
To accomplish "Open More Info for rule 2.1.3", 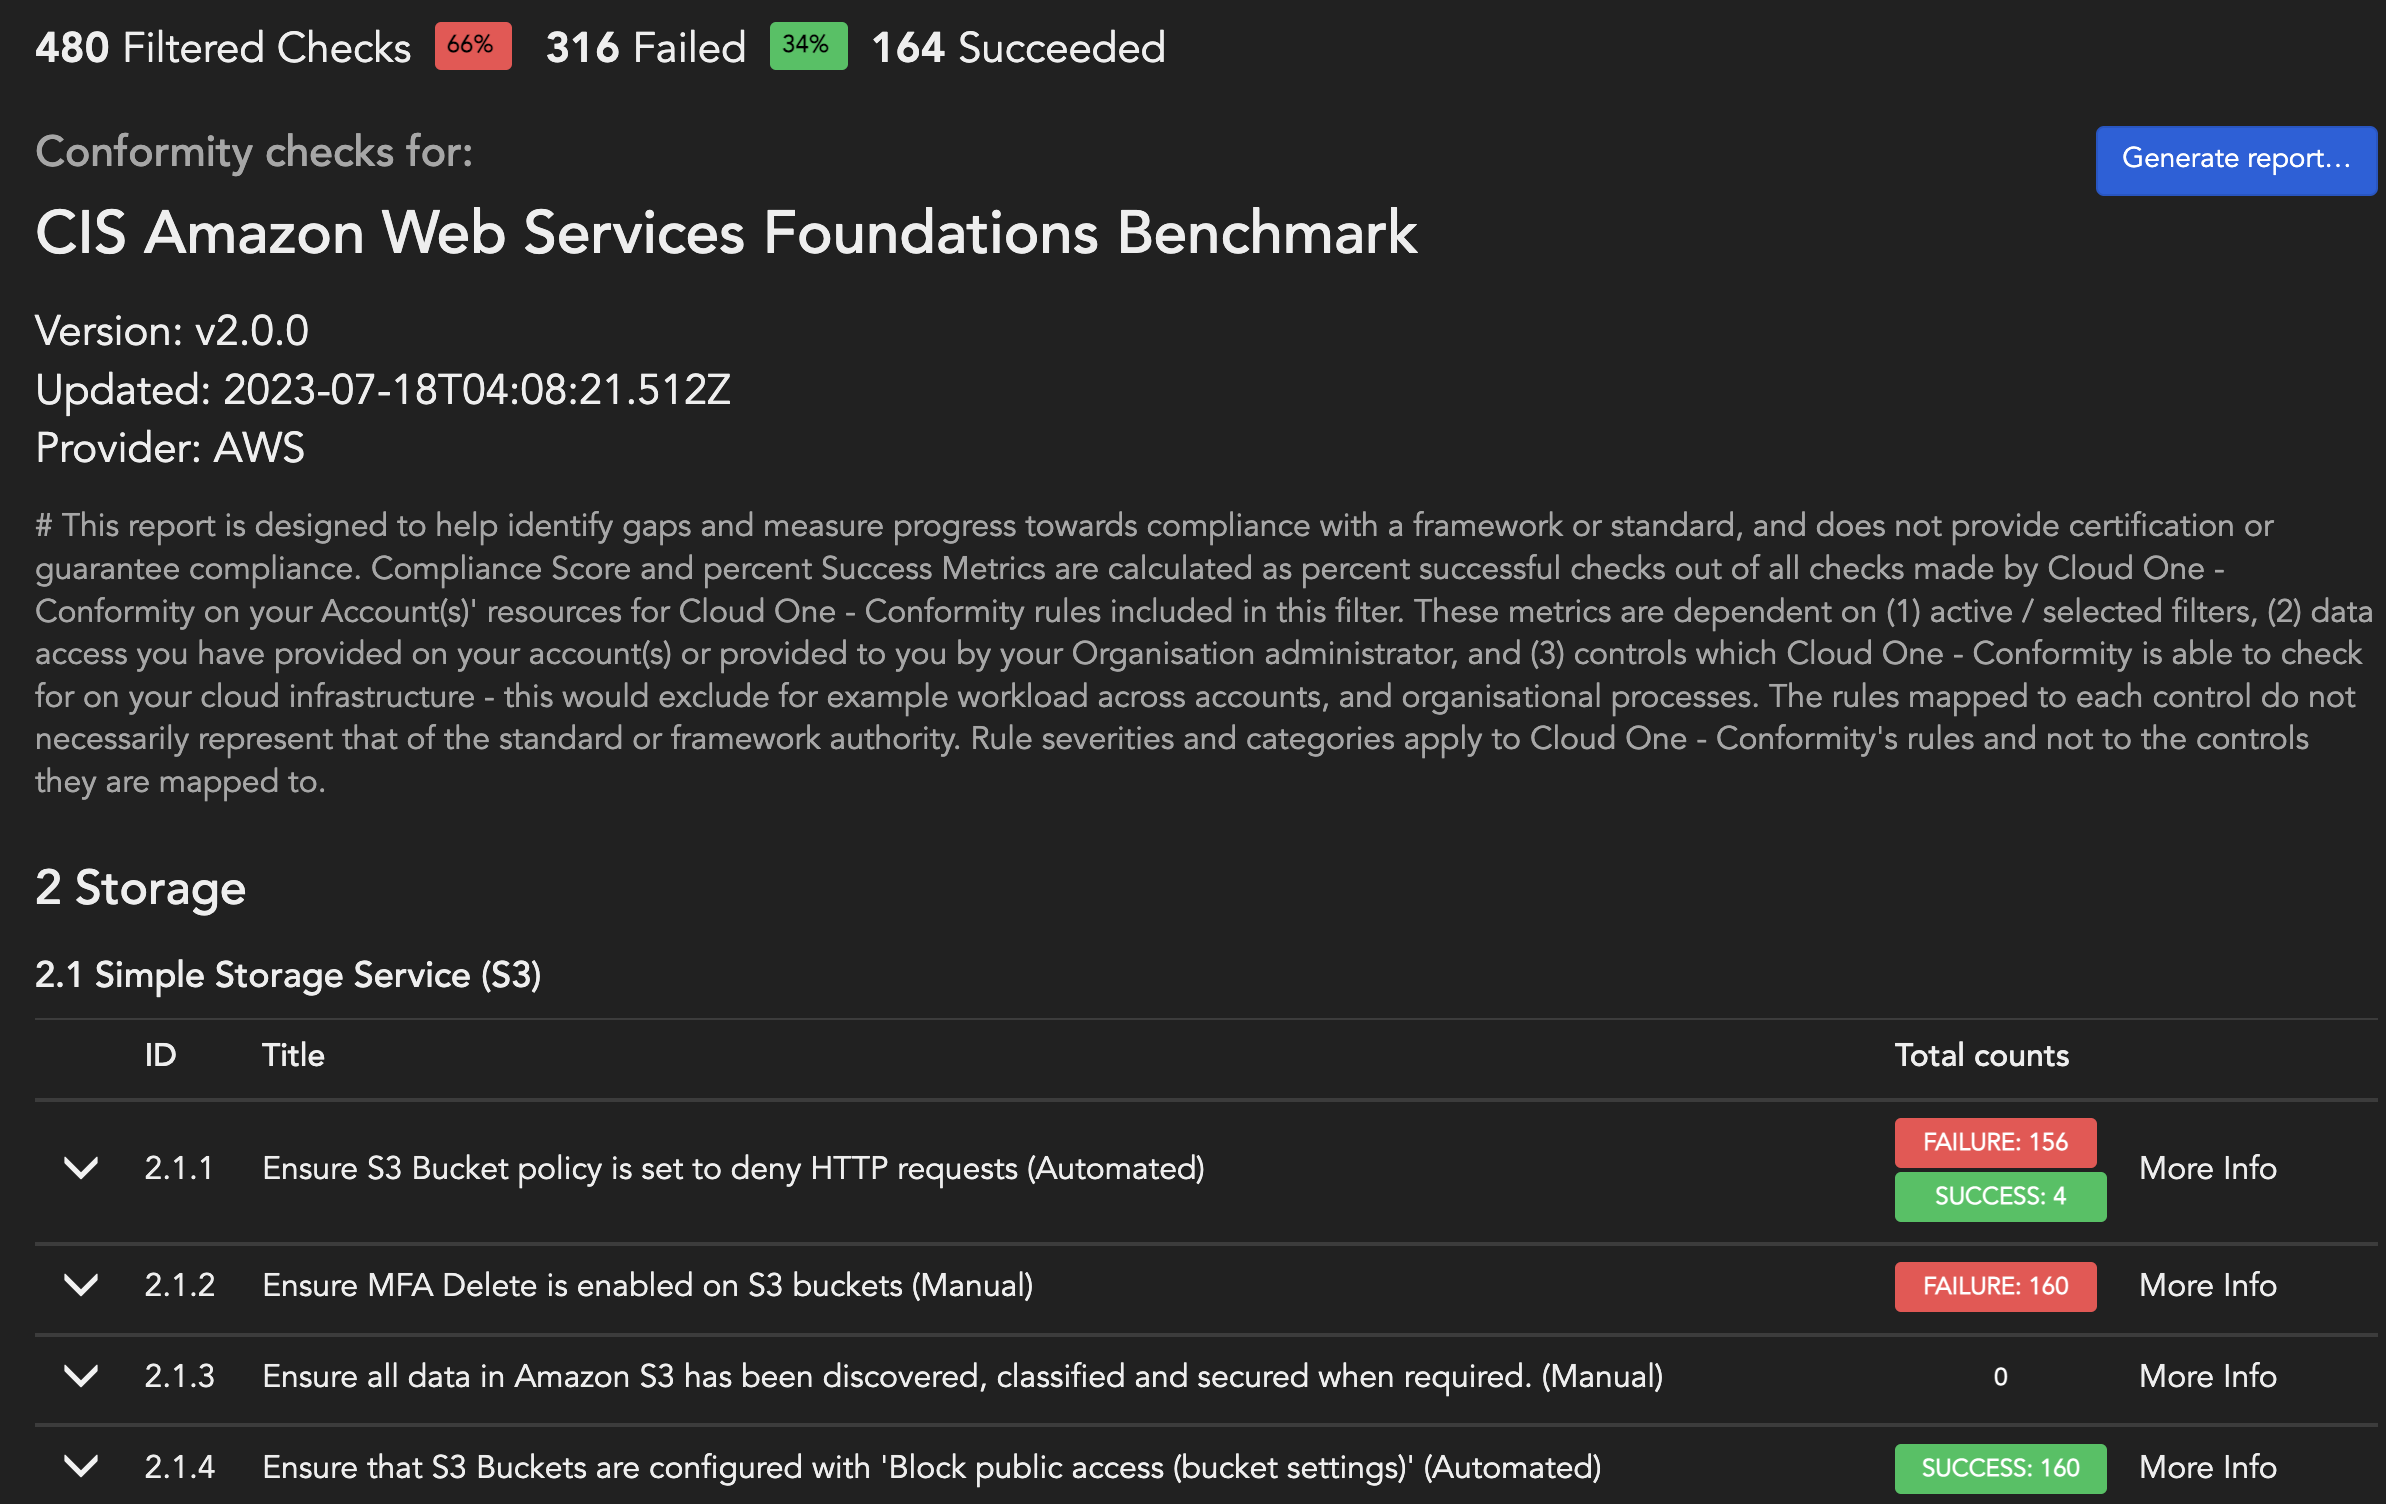I will pyautogui.click(x=2207, y=1376).
